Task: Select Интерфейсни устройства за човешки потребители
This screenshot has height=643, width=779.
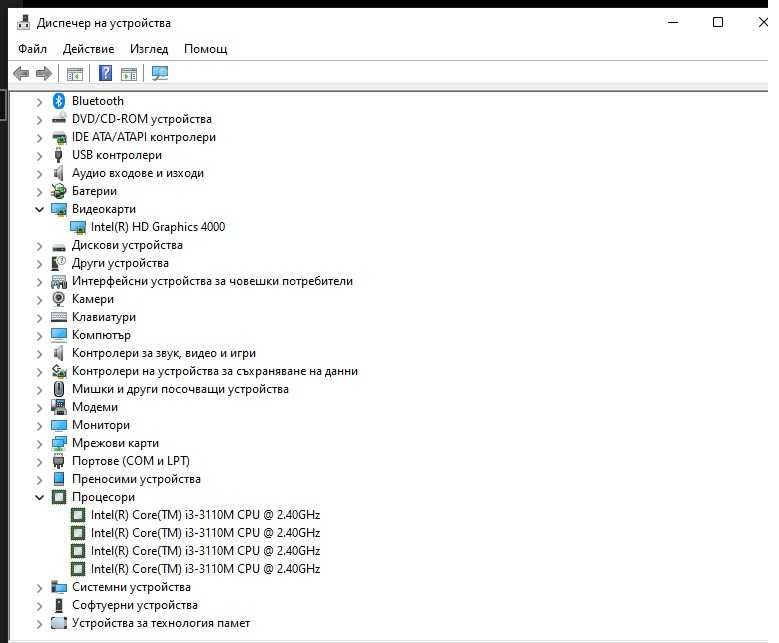Action: pyautogui.click(x=212, y=281)
